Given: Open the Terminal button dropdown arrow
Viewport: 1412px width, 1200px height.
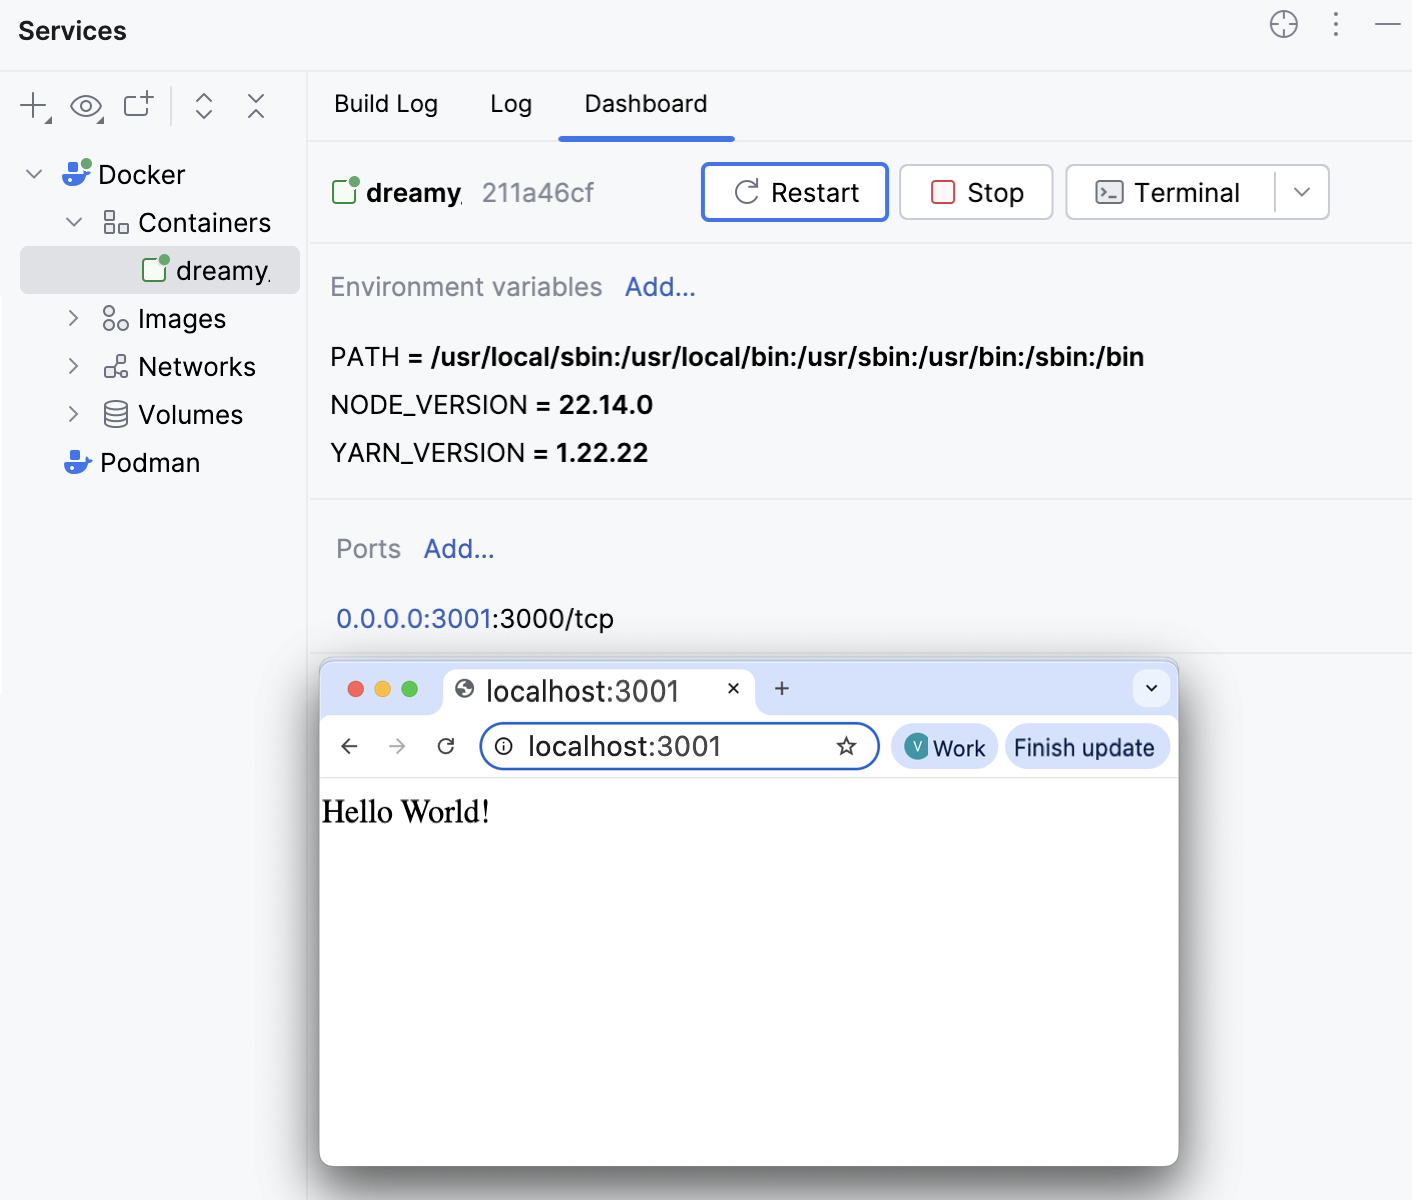Looking at the screenshot, I should pos(1302,192).
